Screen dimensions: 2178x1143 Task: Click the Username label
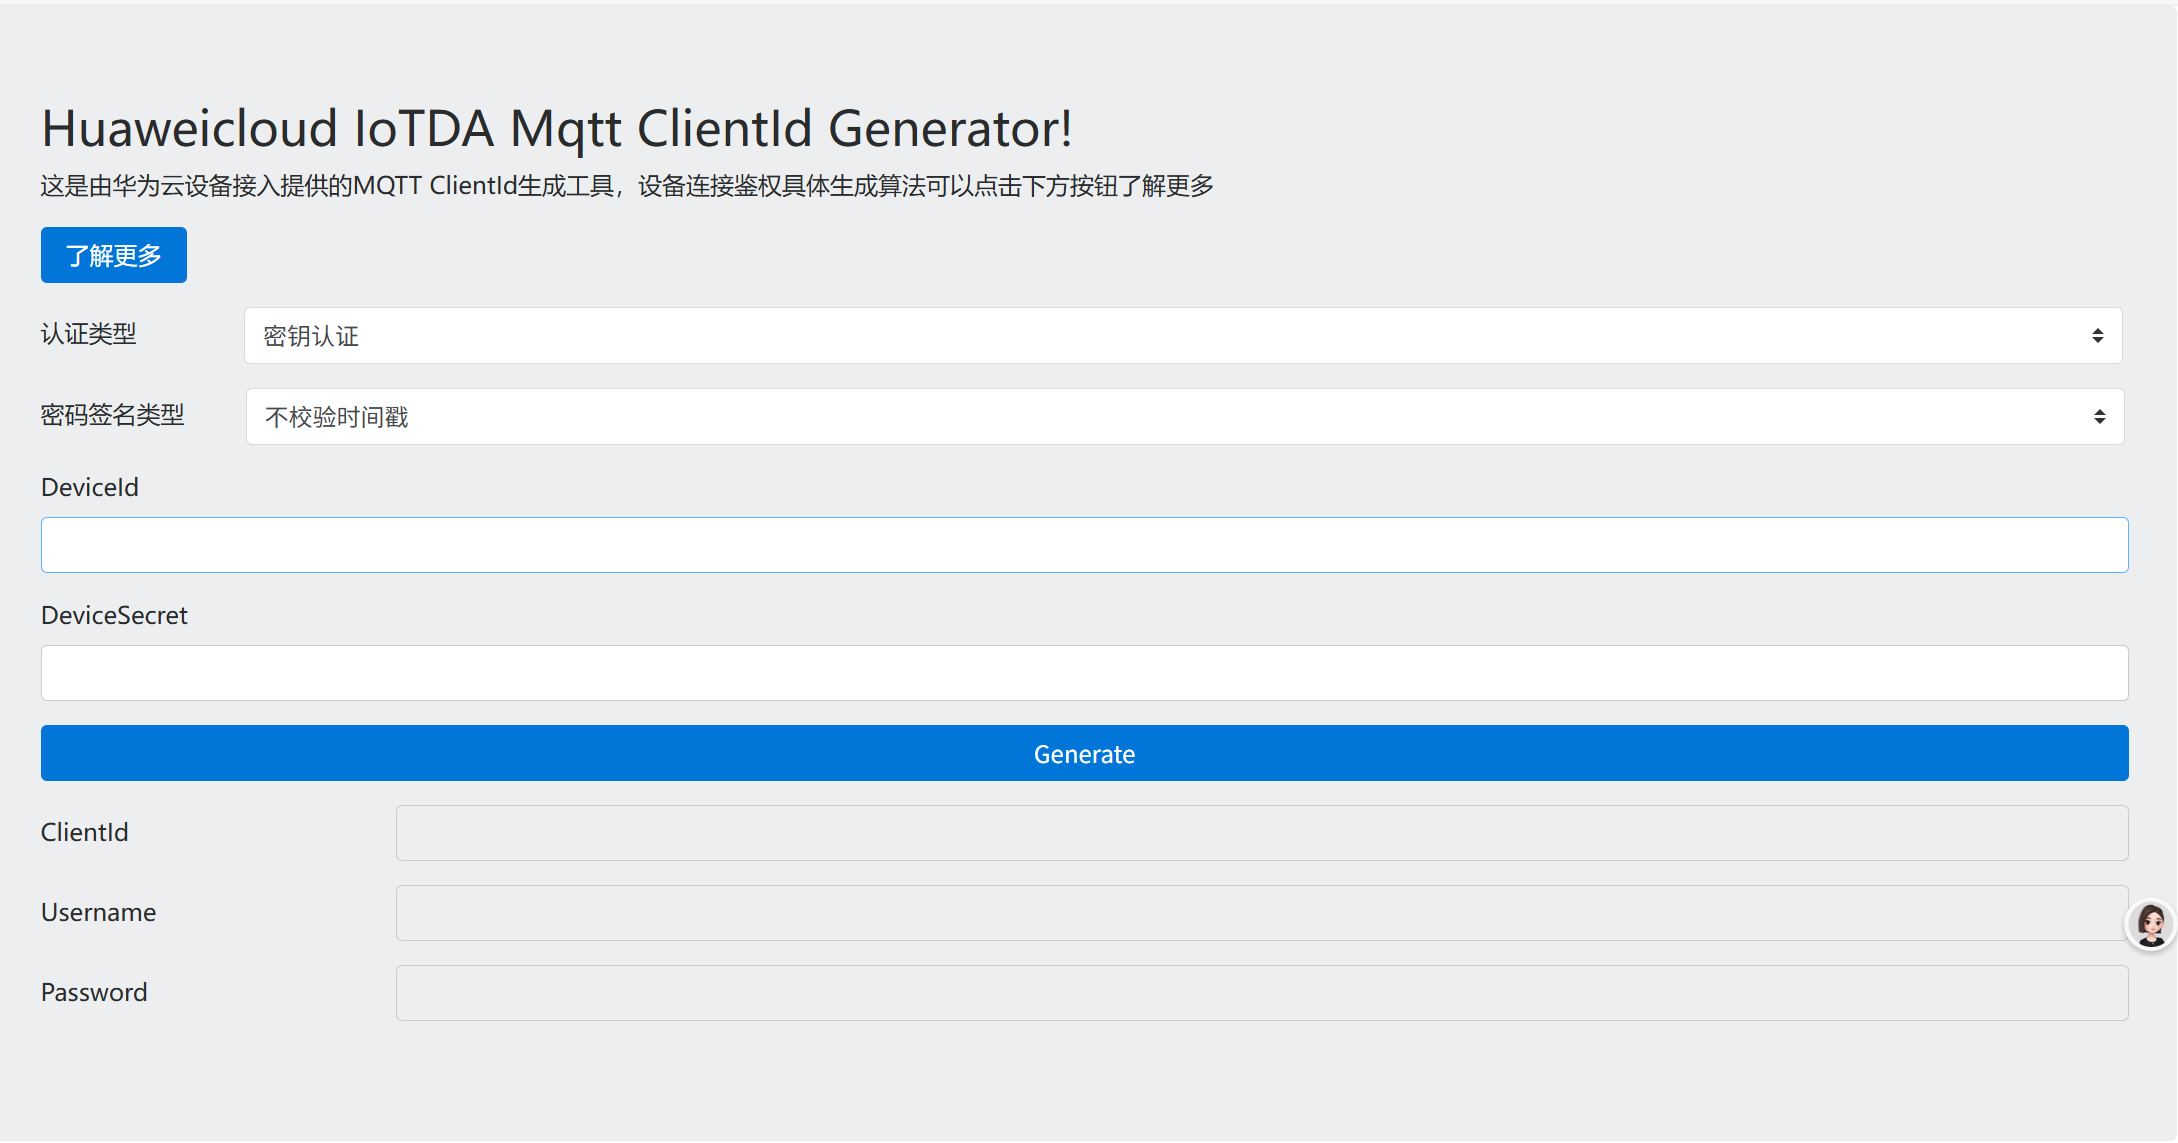pyautogui.click(x=98, y=912)
